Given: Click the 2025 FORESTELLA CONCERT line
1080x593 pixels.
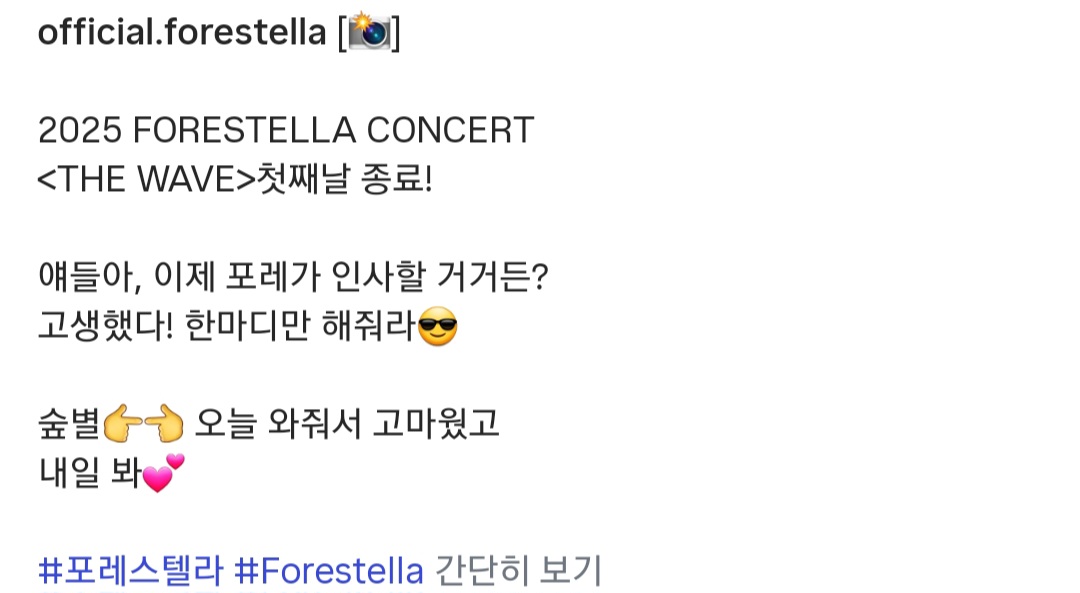Looking at the screenshot, I should [286, 130].
